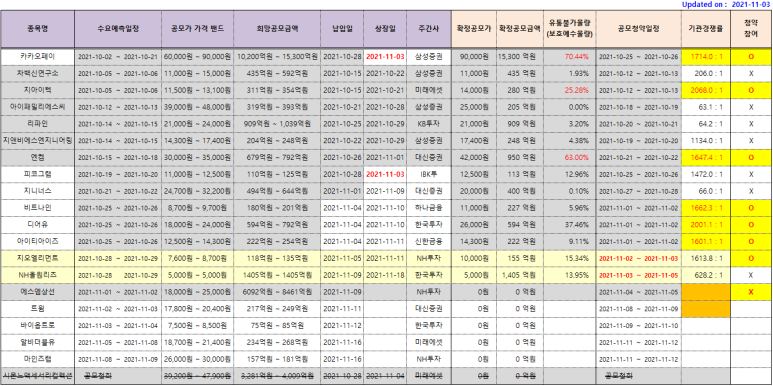Click the 청약참여 column header
Viewport: 773px width, 386px height.
click(751, 29)
